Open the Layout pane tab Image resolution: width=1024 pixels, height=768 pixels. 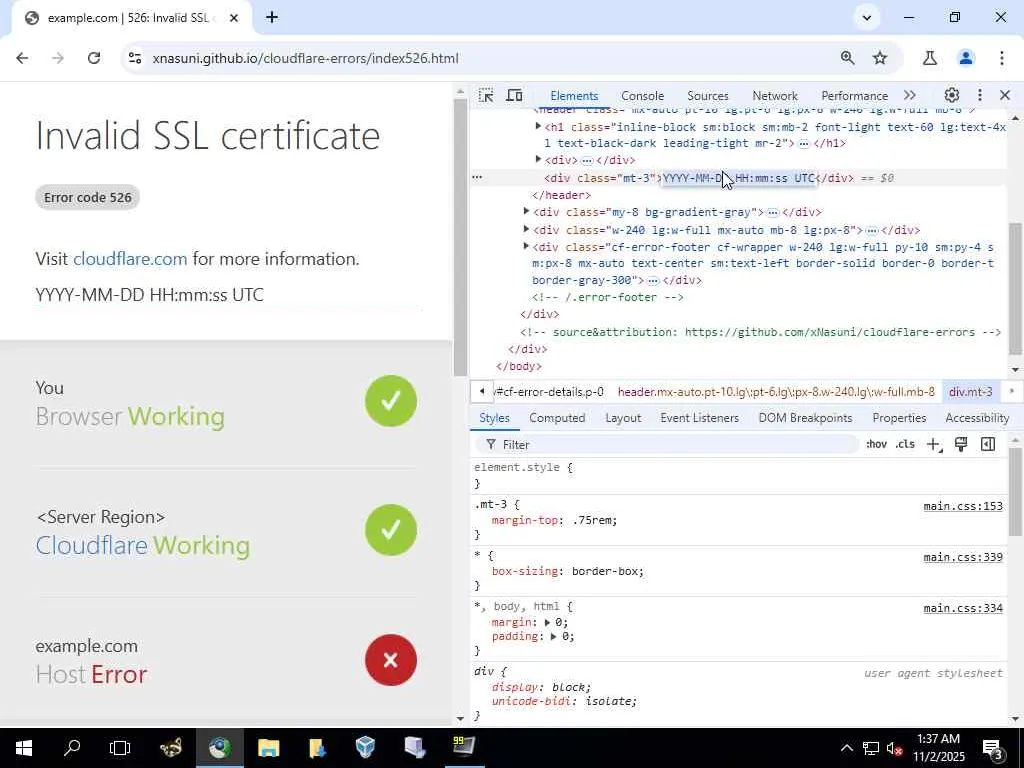(623, 418)
